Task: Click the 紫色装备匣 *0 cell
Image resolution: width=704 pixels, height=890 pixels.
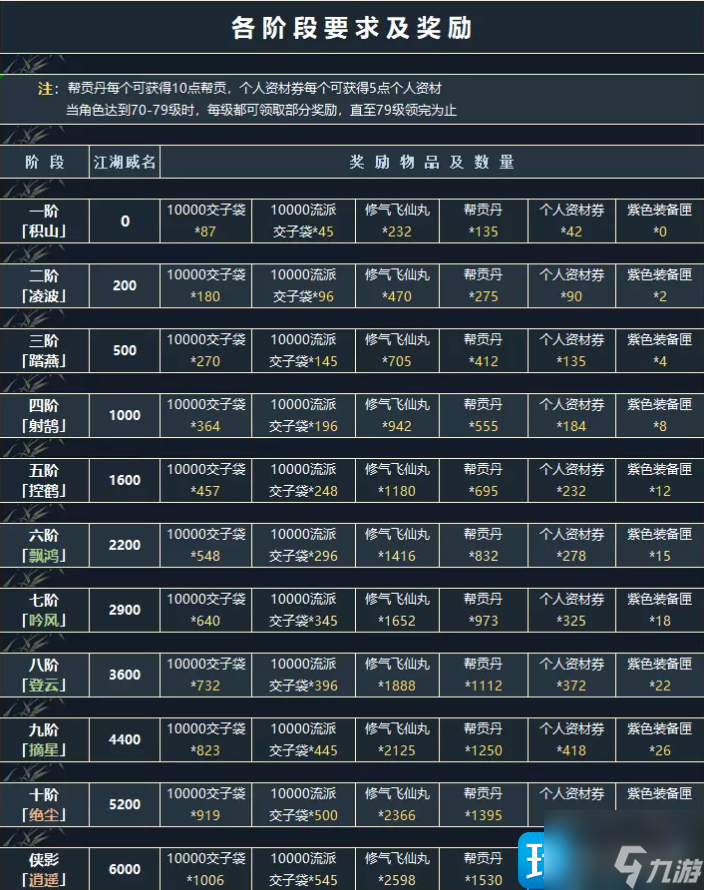Action: (x=660, y=221)
